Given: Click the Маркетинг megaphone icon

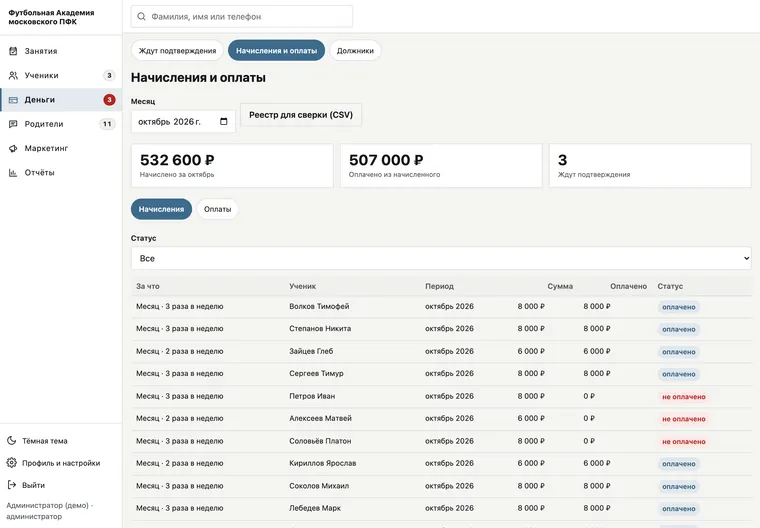Looking at the screenshot, I should 13,148.
